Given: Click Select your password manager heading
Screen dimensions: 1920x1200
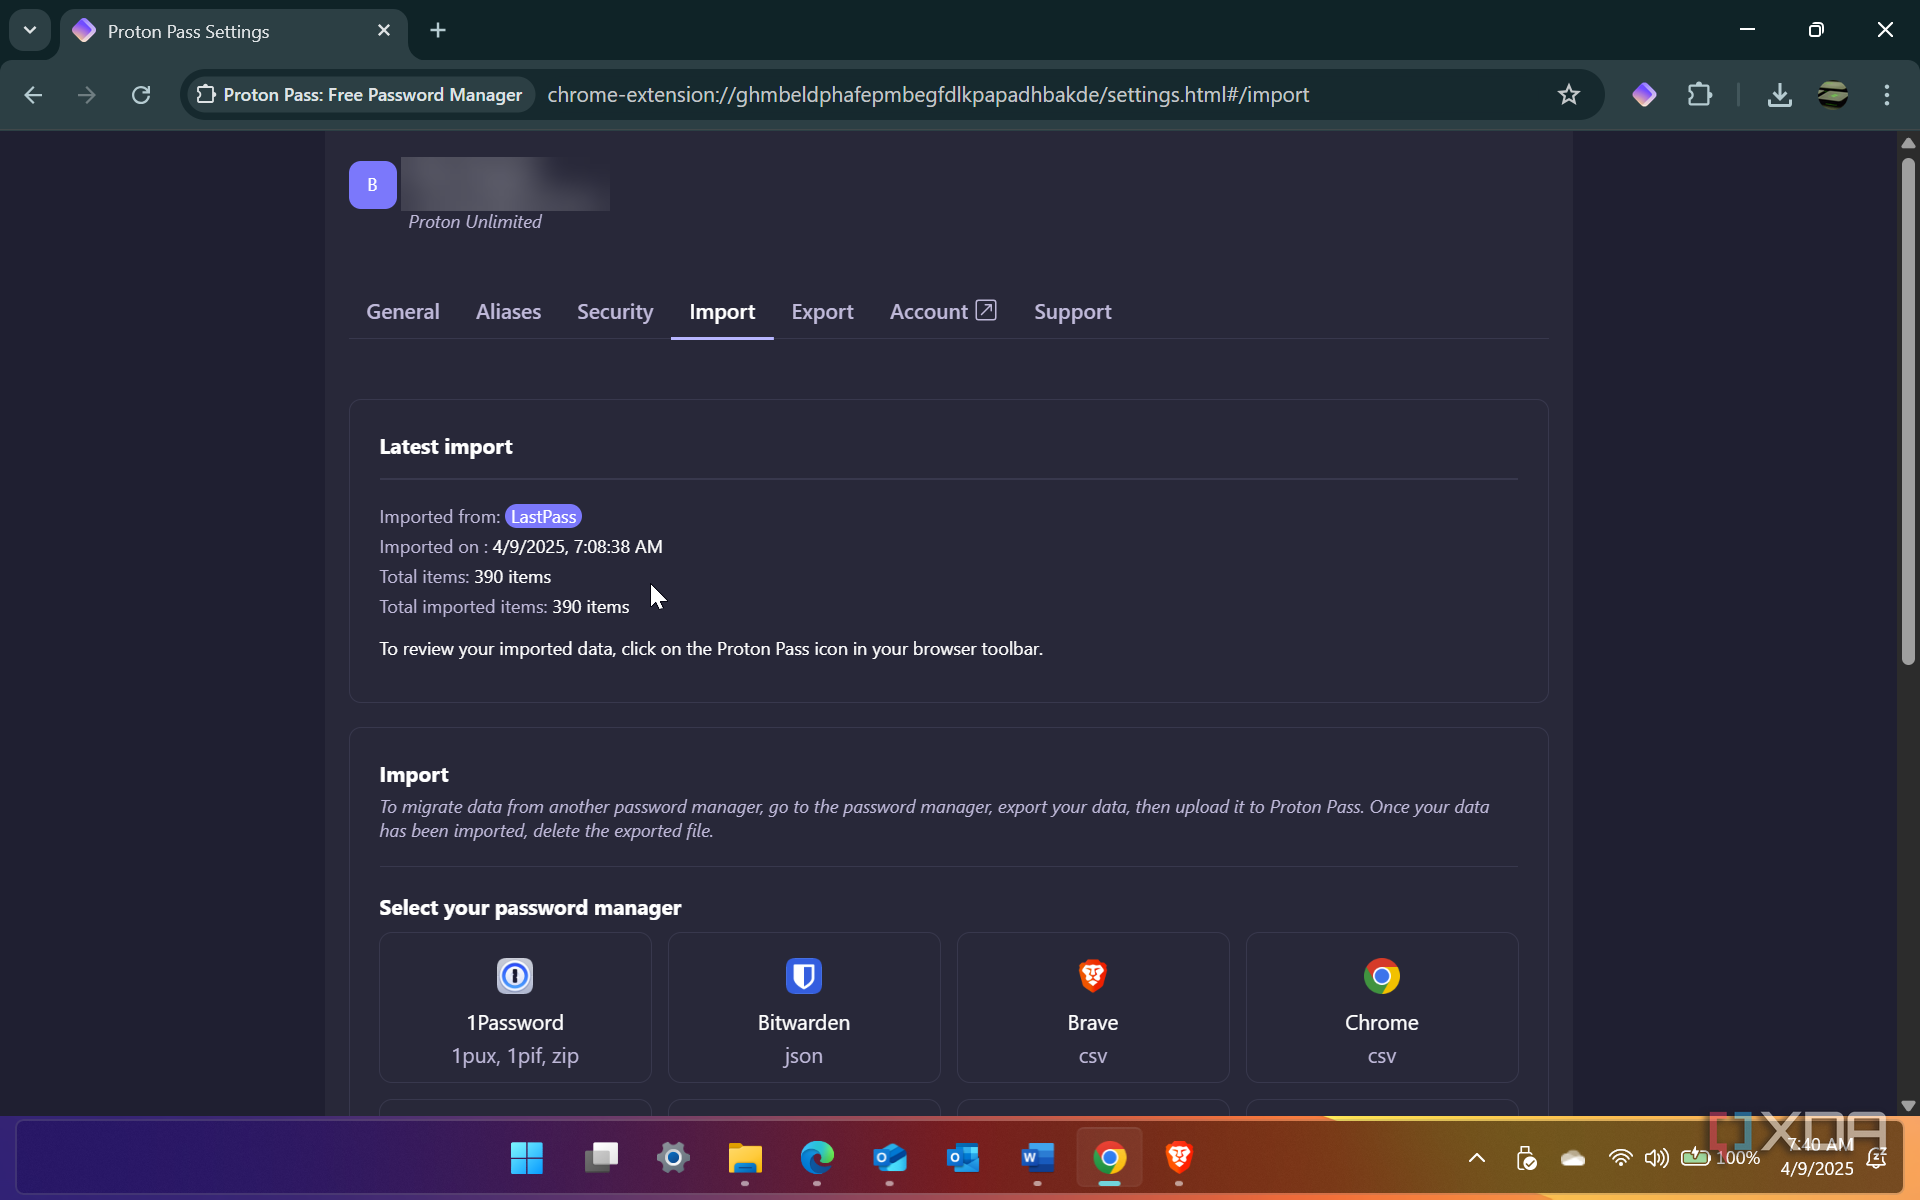Looking at the screenshot, I should 530,908.
